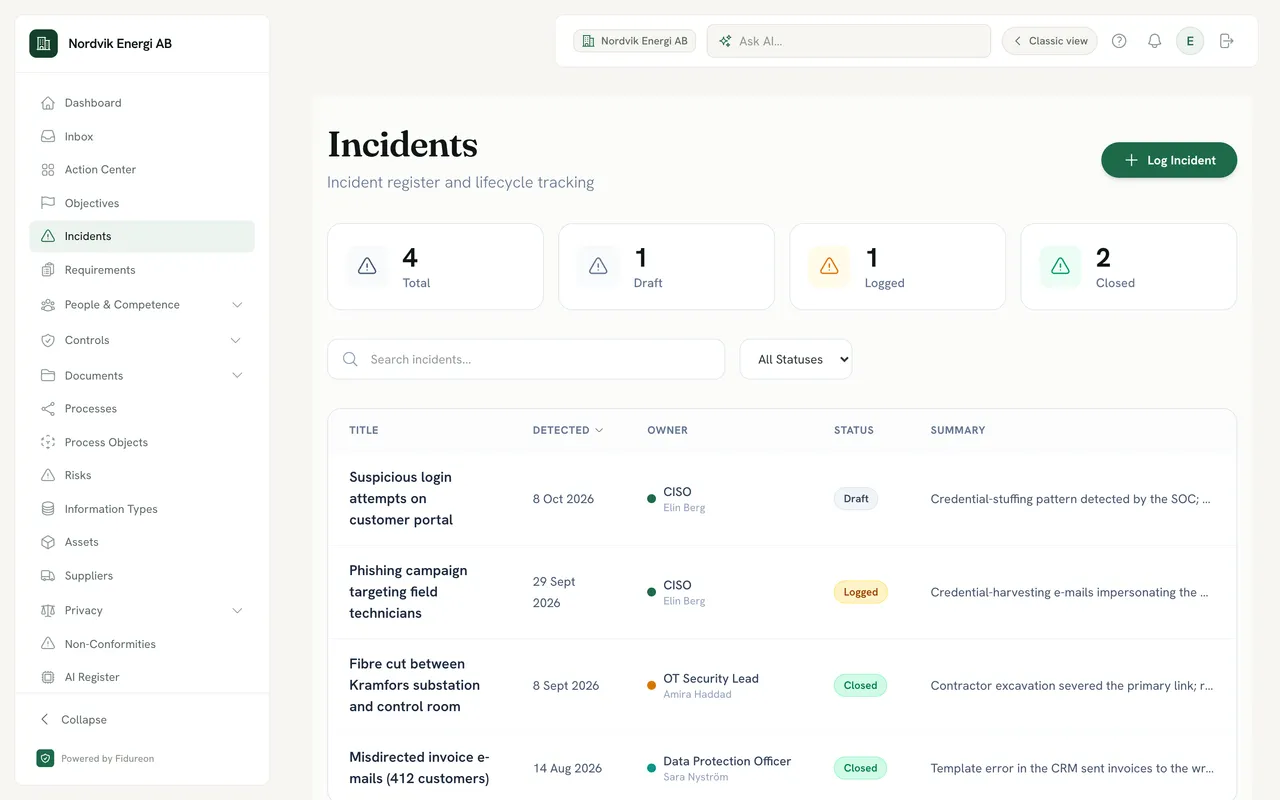Open the help question mark icon
The width and height of the screenshot is (1280, 800).
(x=1119, y=41)
